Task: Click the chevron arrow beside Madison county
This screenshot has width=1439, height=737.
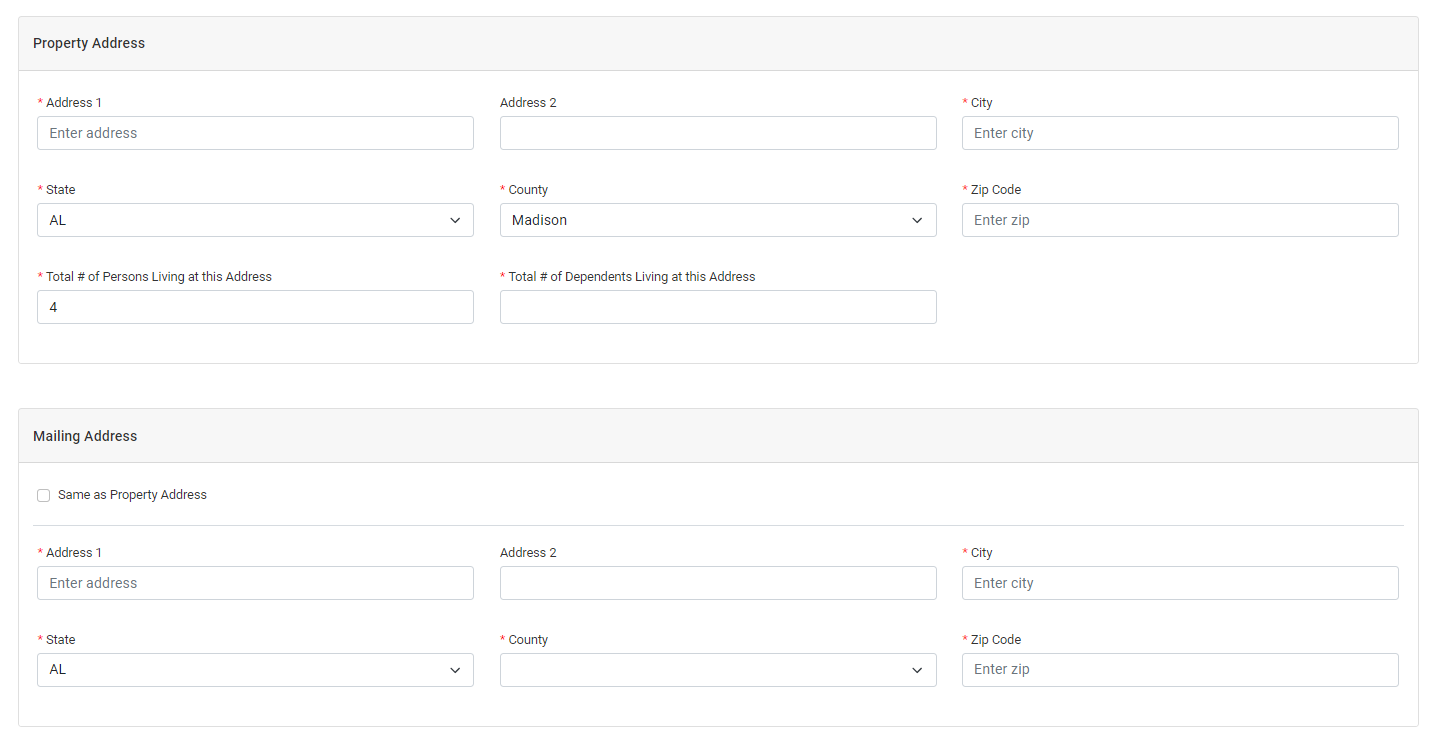Action: pos(917,220)
